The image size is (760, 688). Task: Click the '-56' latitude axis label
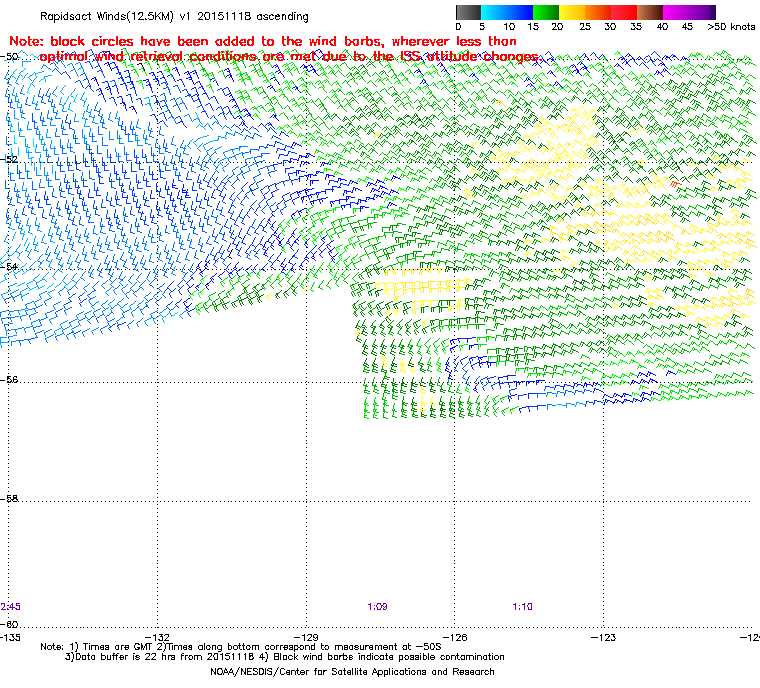(10, 380)
